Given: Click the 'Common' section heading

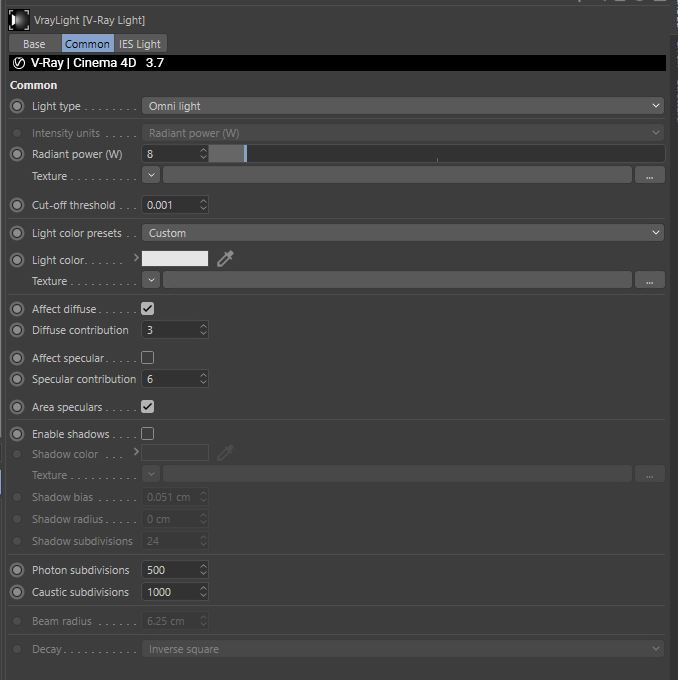Looking at the screenshot, I should (33, 85).
